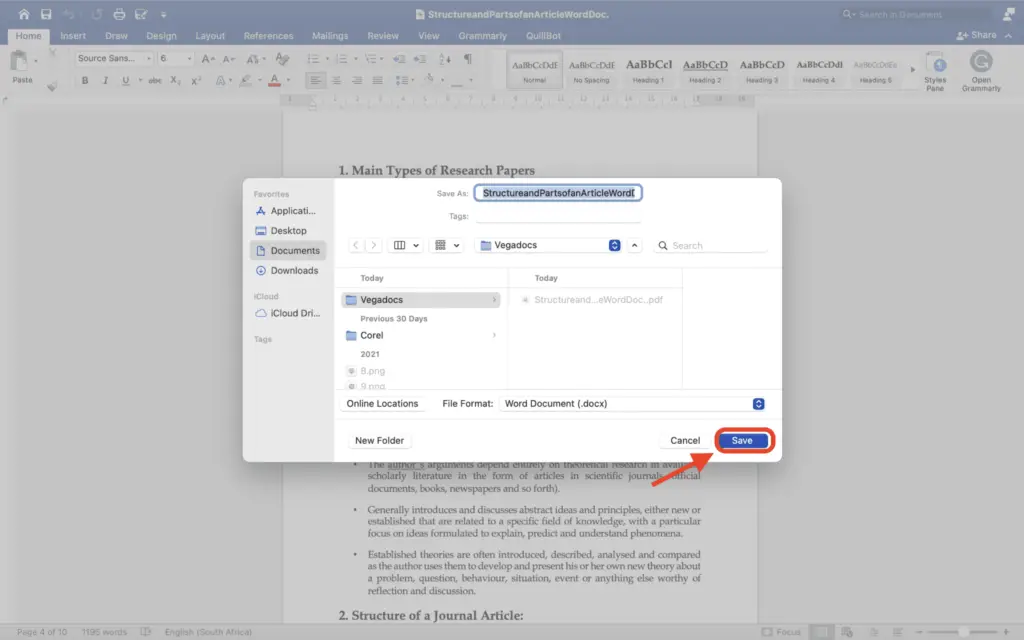Click the text effects outlined A icon
This screenshot has height=640, width=1024.
click(221, 80)
